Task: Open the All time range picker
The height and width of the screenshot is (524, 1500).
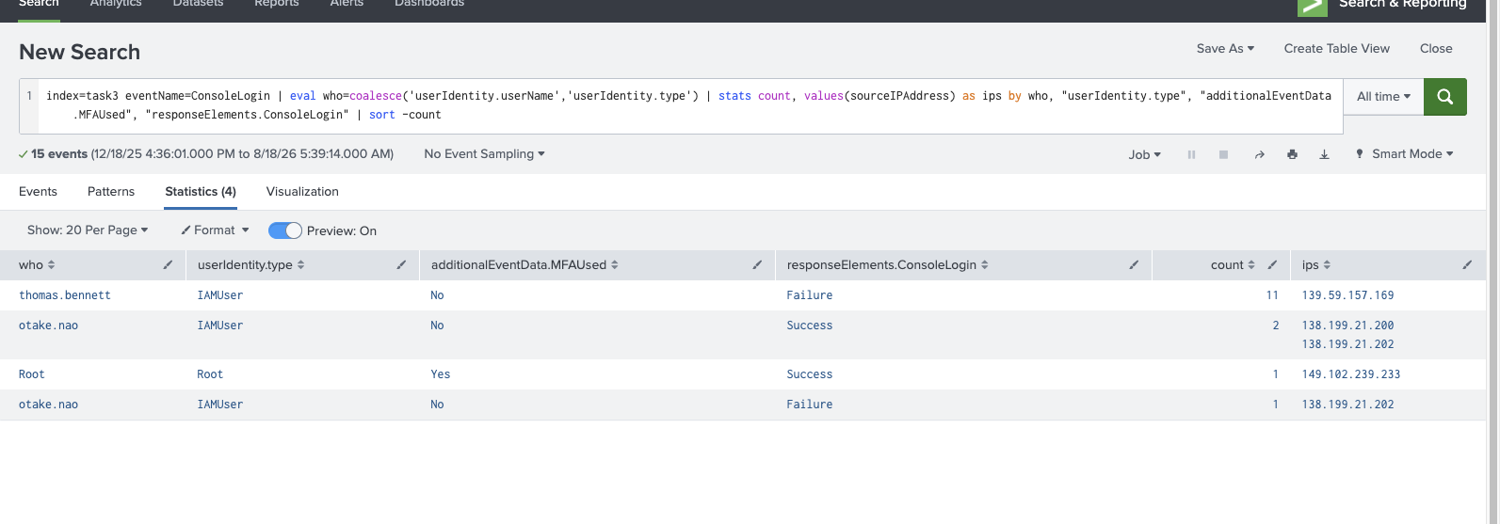Action: (x=1384, y=97)
